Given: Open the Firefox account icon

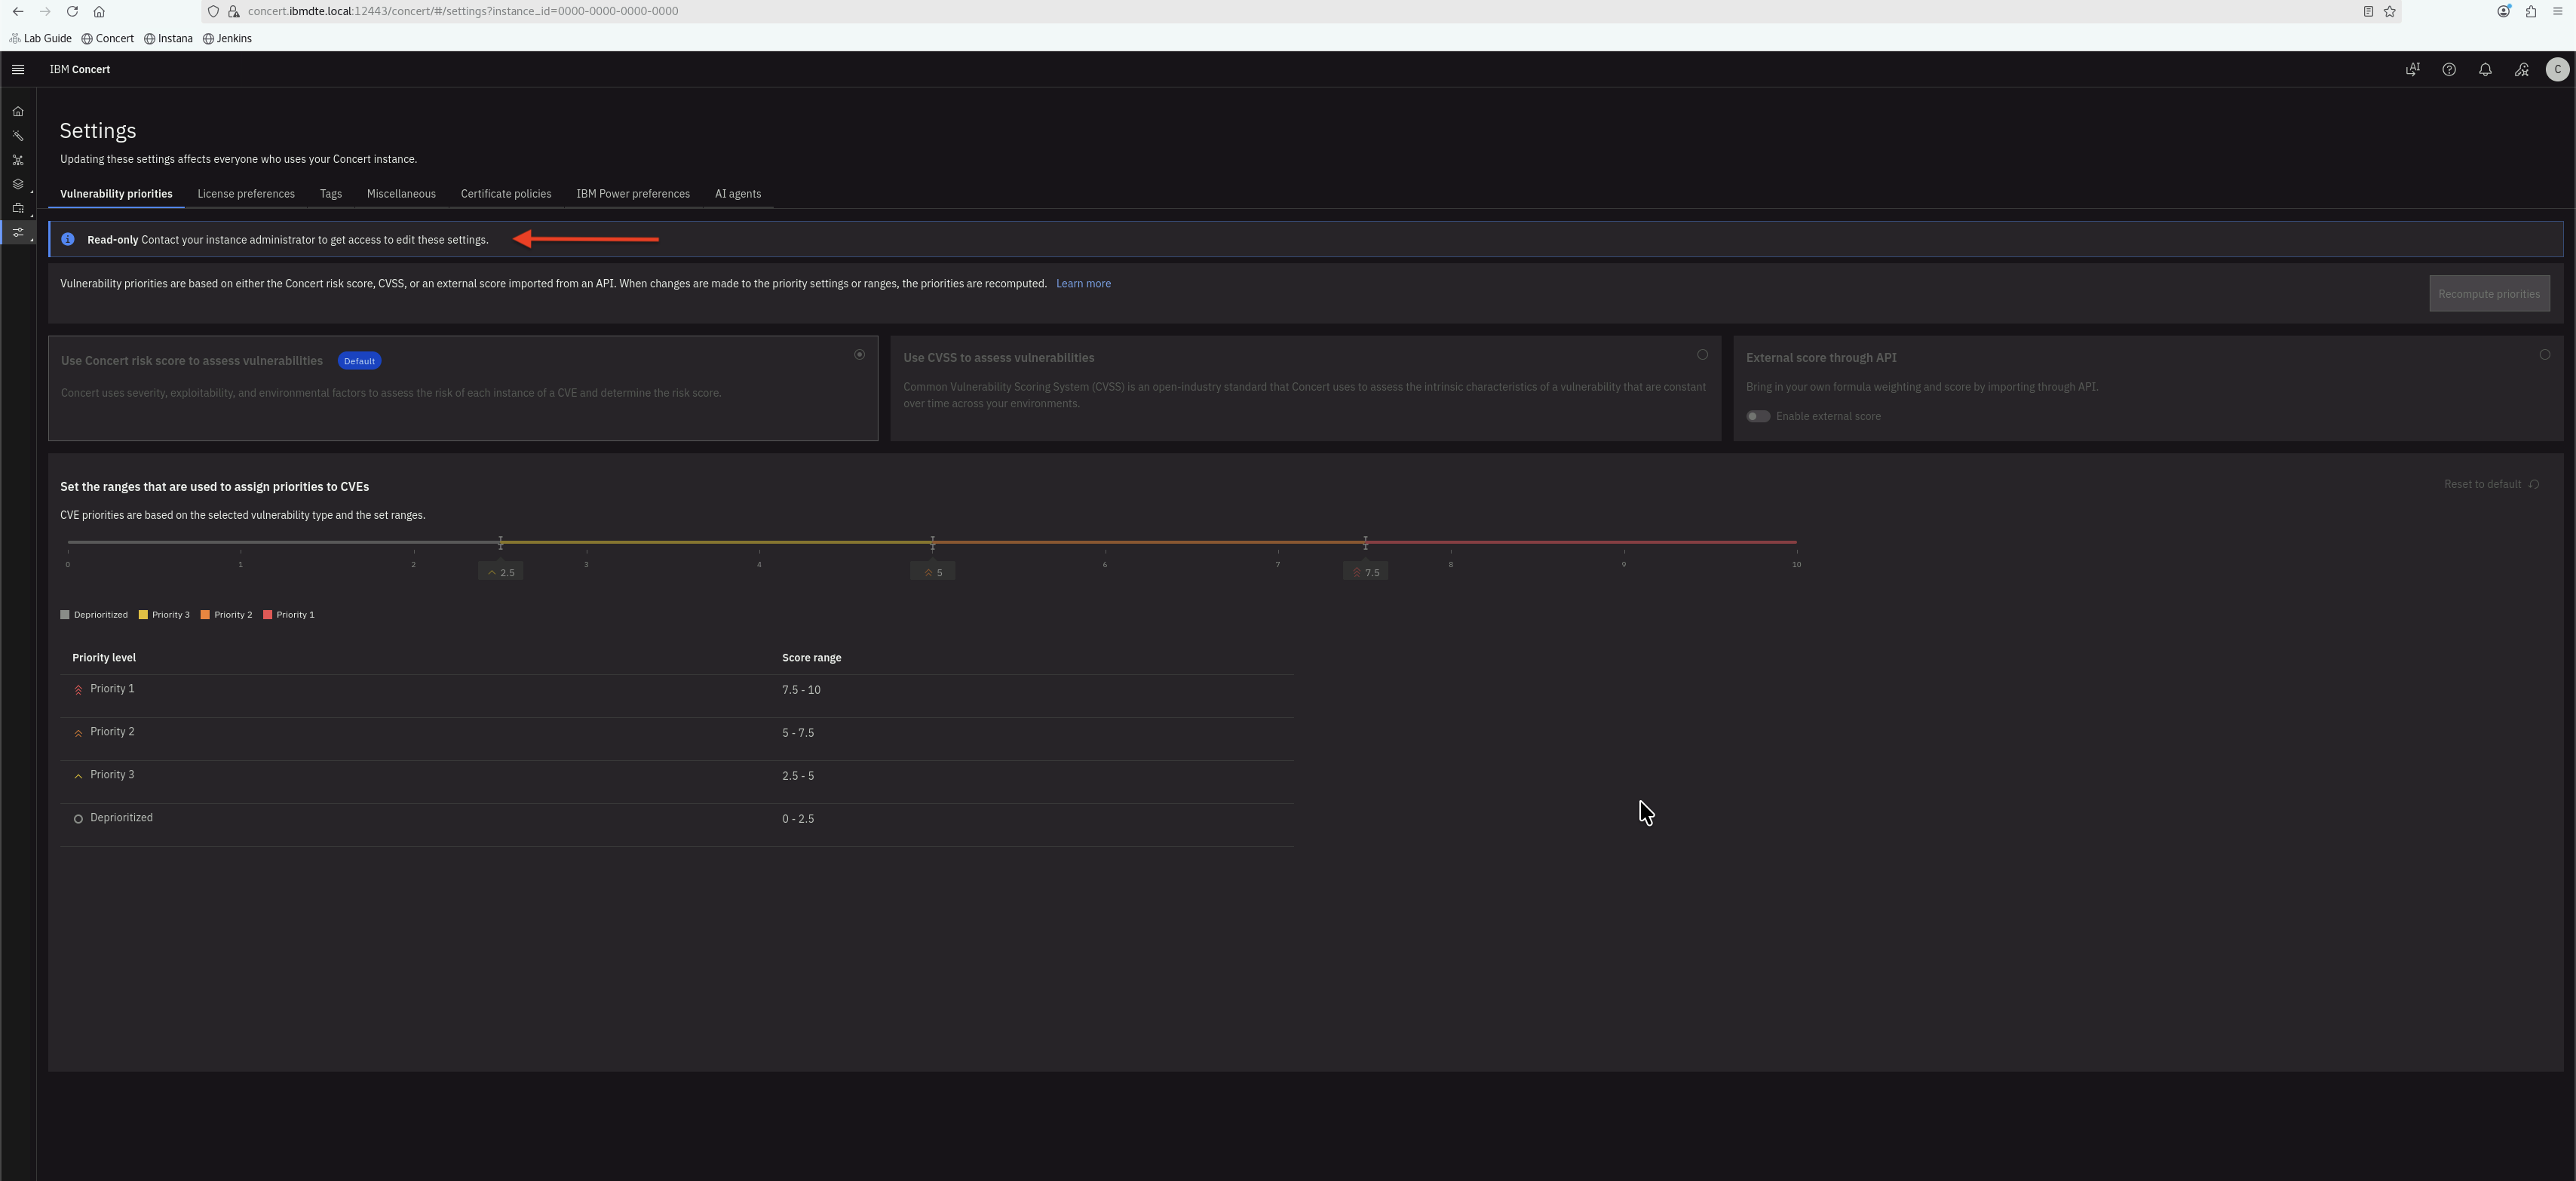Looking at the screenshot, I should click(x=2503, y=11).
